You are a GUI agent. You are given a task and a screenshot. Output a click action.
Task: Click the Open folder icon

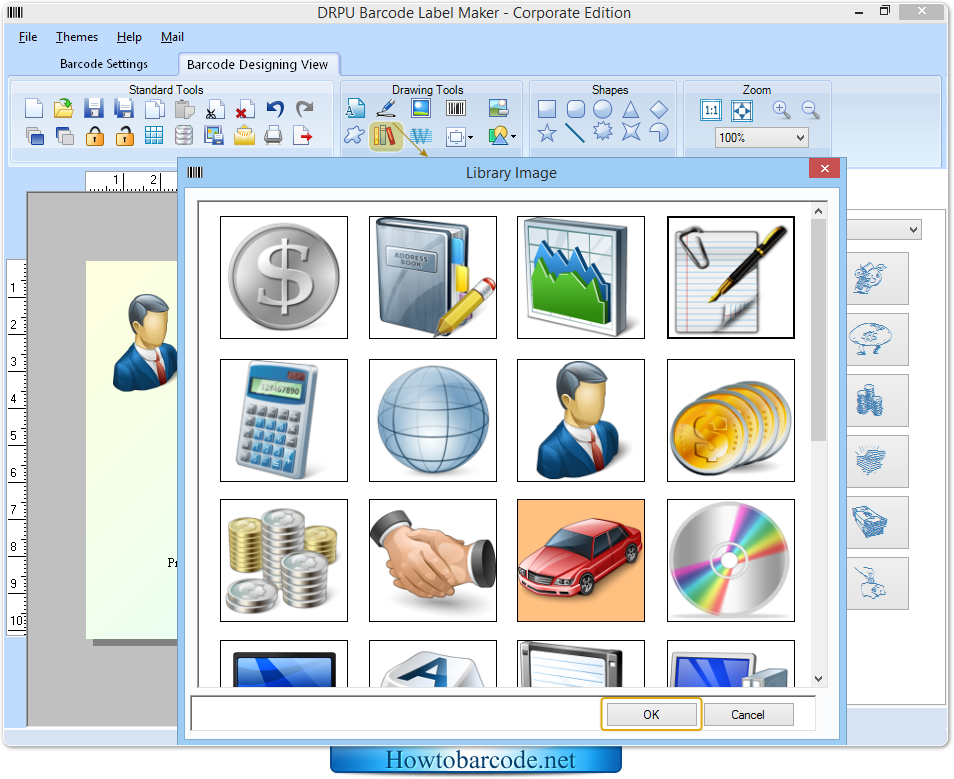(x=64, y=109)
